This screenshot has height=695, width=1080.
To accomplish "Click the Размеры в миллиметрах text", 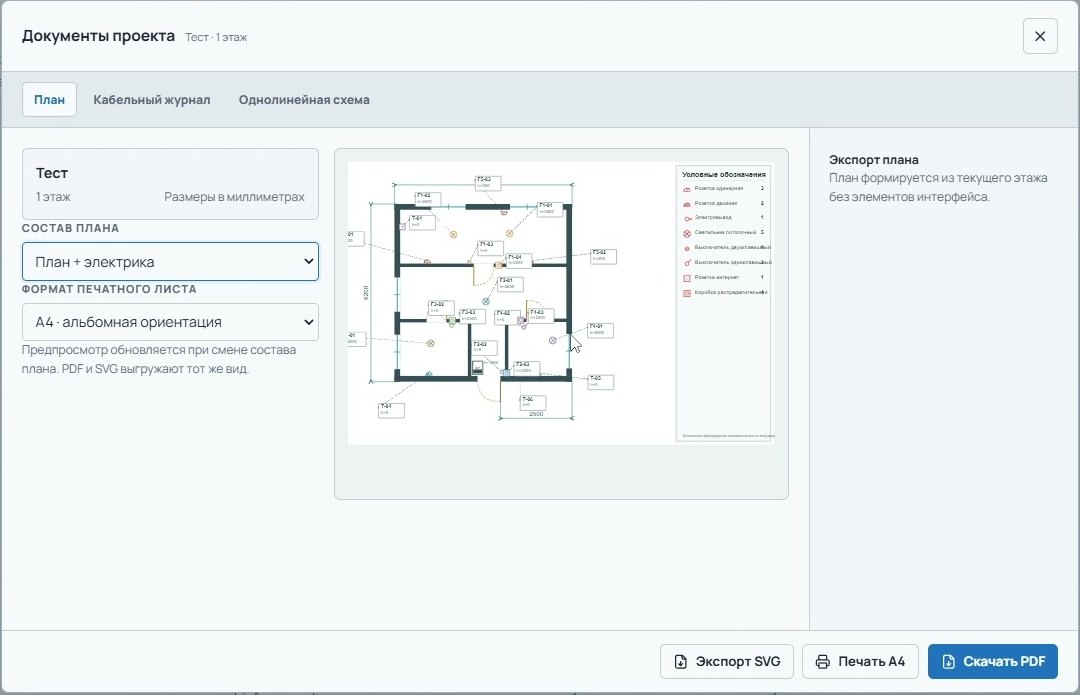I will [x=234, y=197].
